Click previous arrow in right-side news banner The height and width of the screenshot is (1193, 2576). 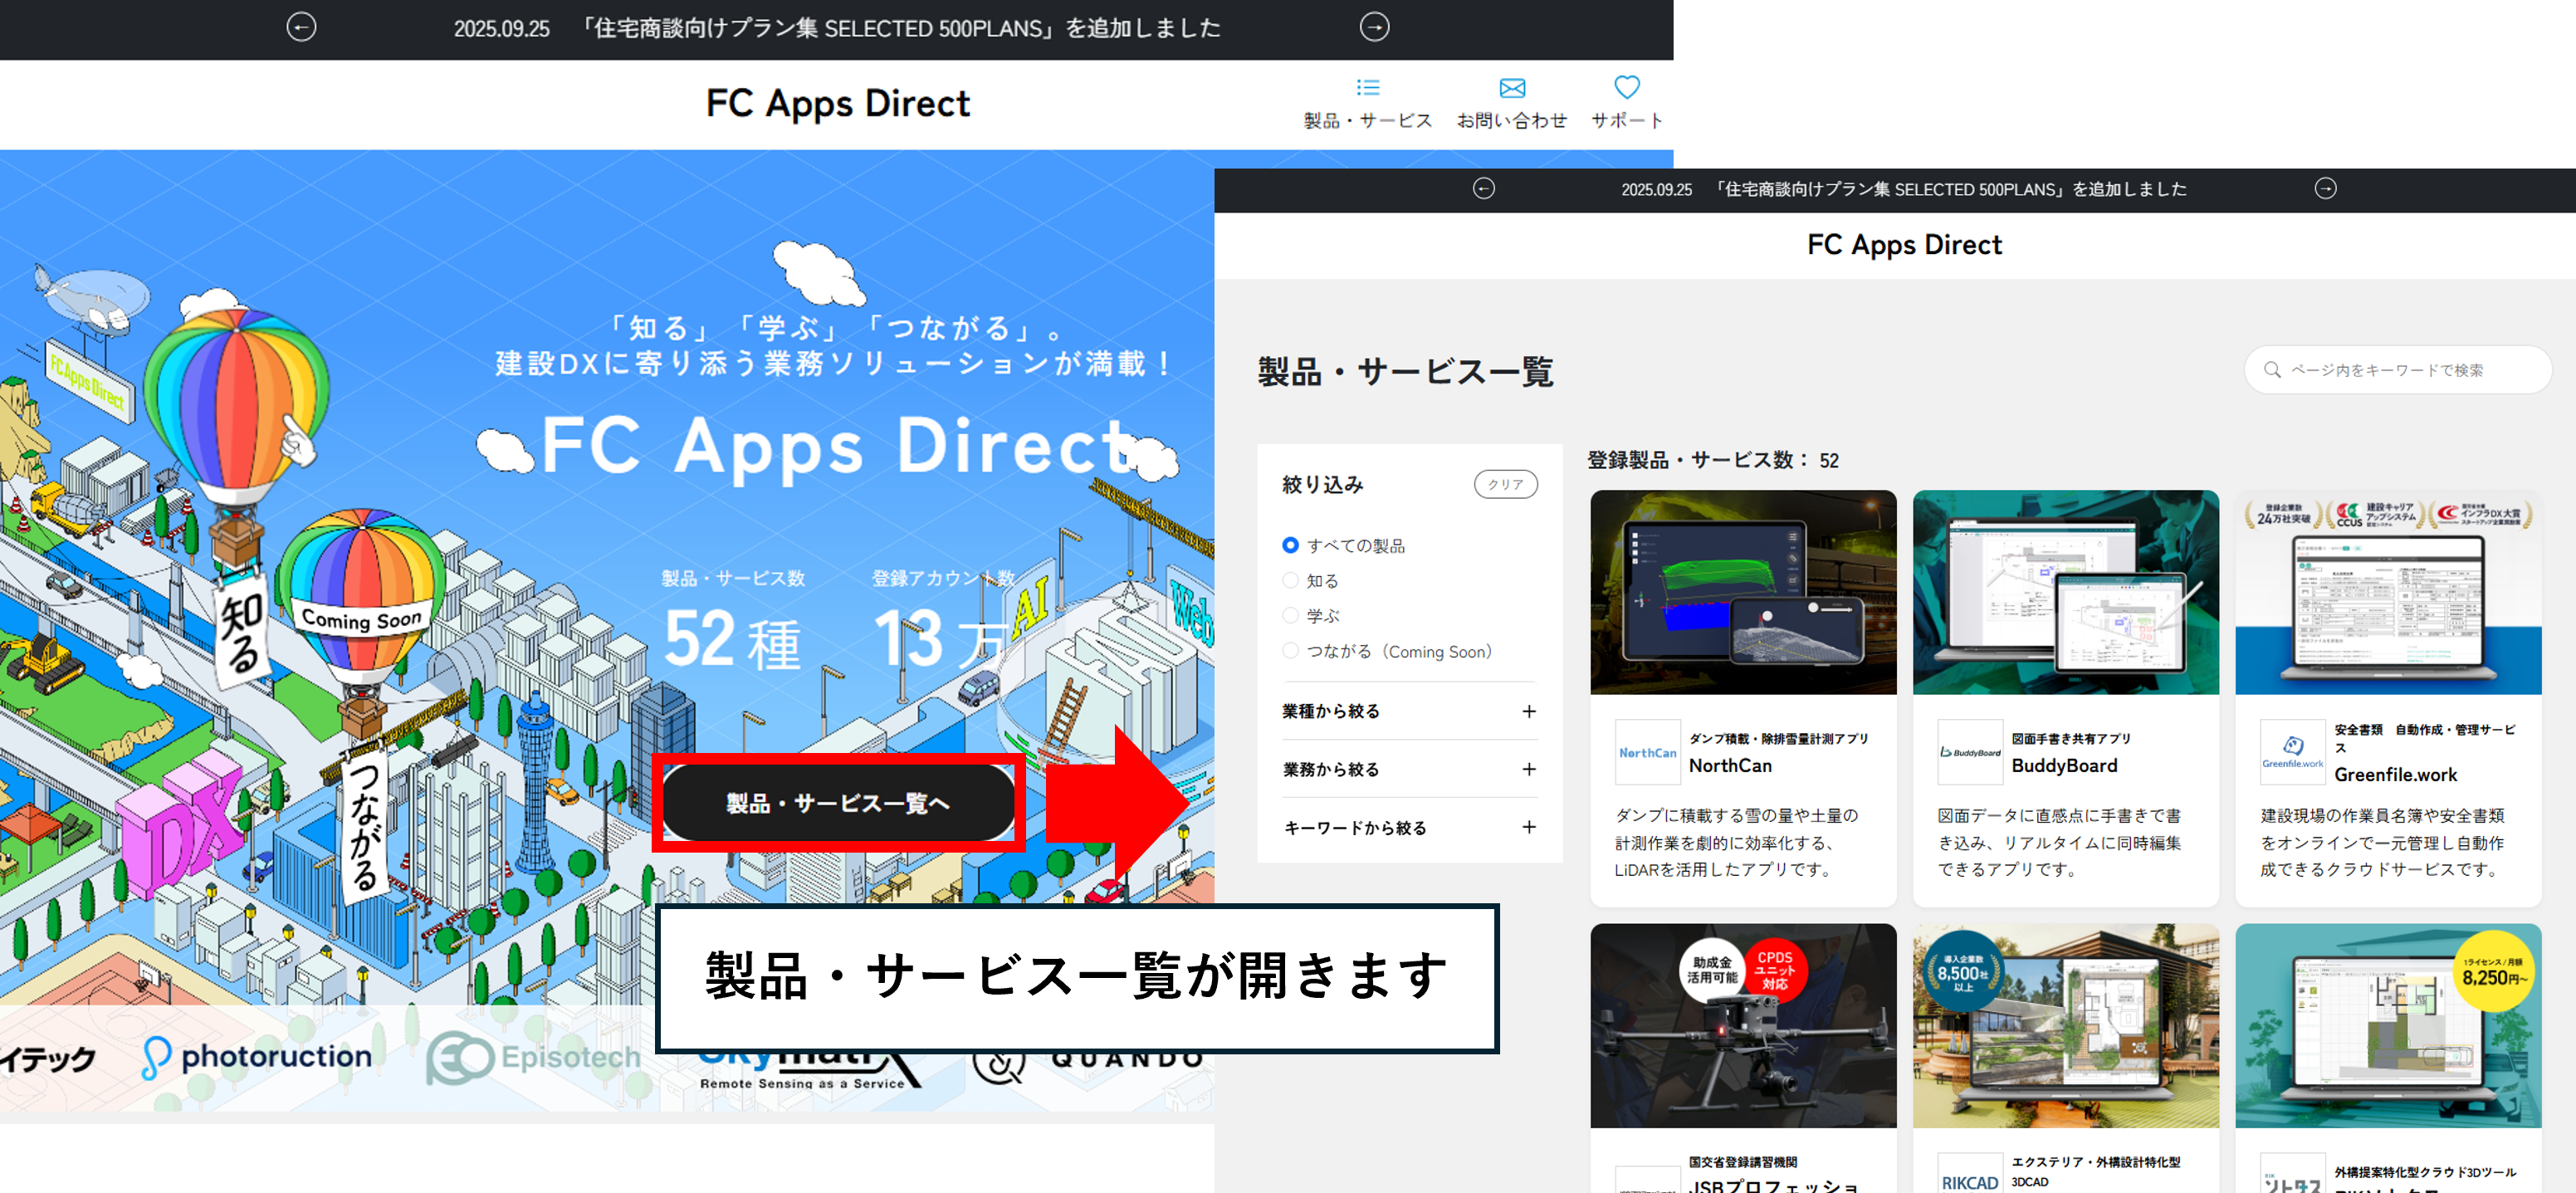[x=1483, y=188]
